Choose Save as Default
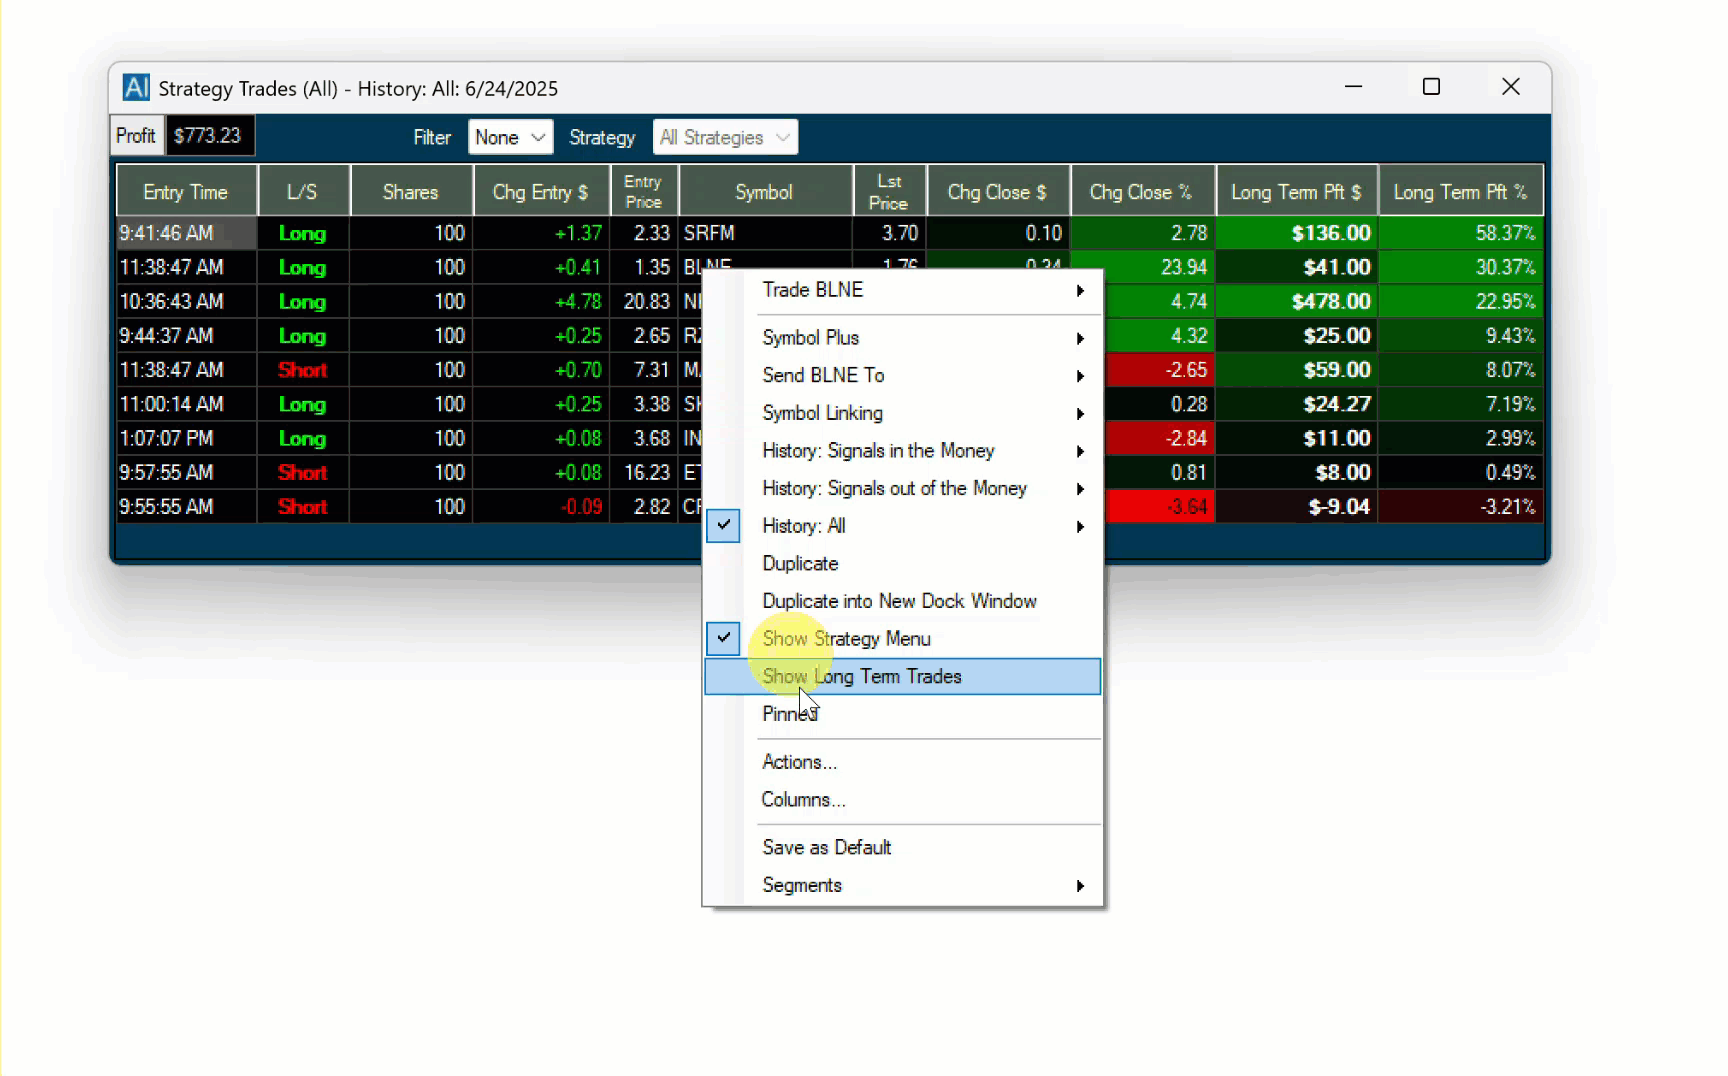 (903, 848)
